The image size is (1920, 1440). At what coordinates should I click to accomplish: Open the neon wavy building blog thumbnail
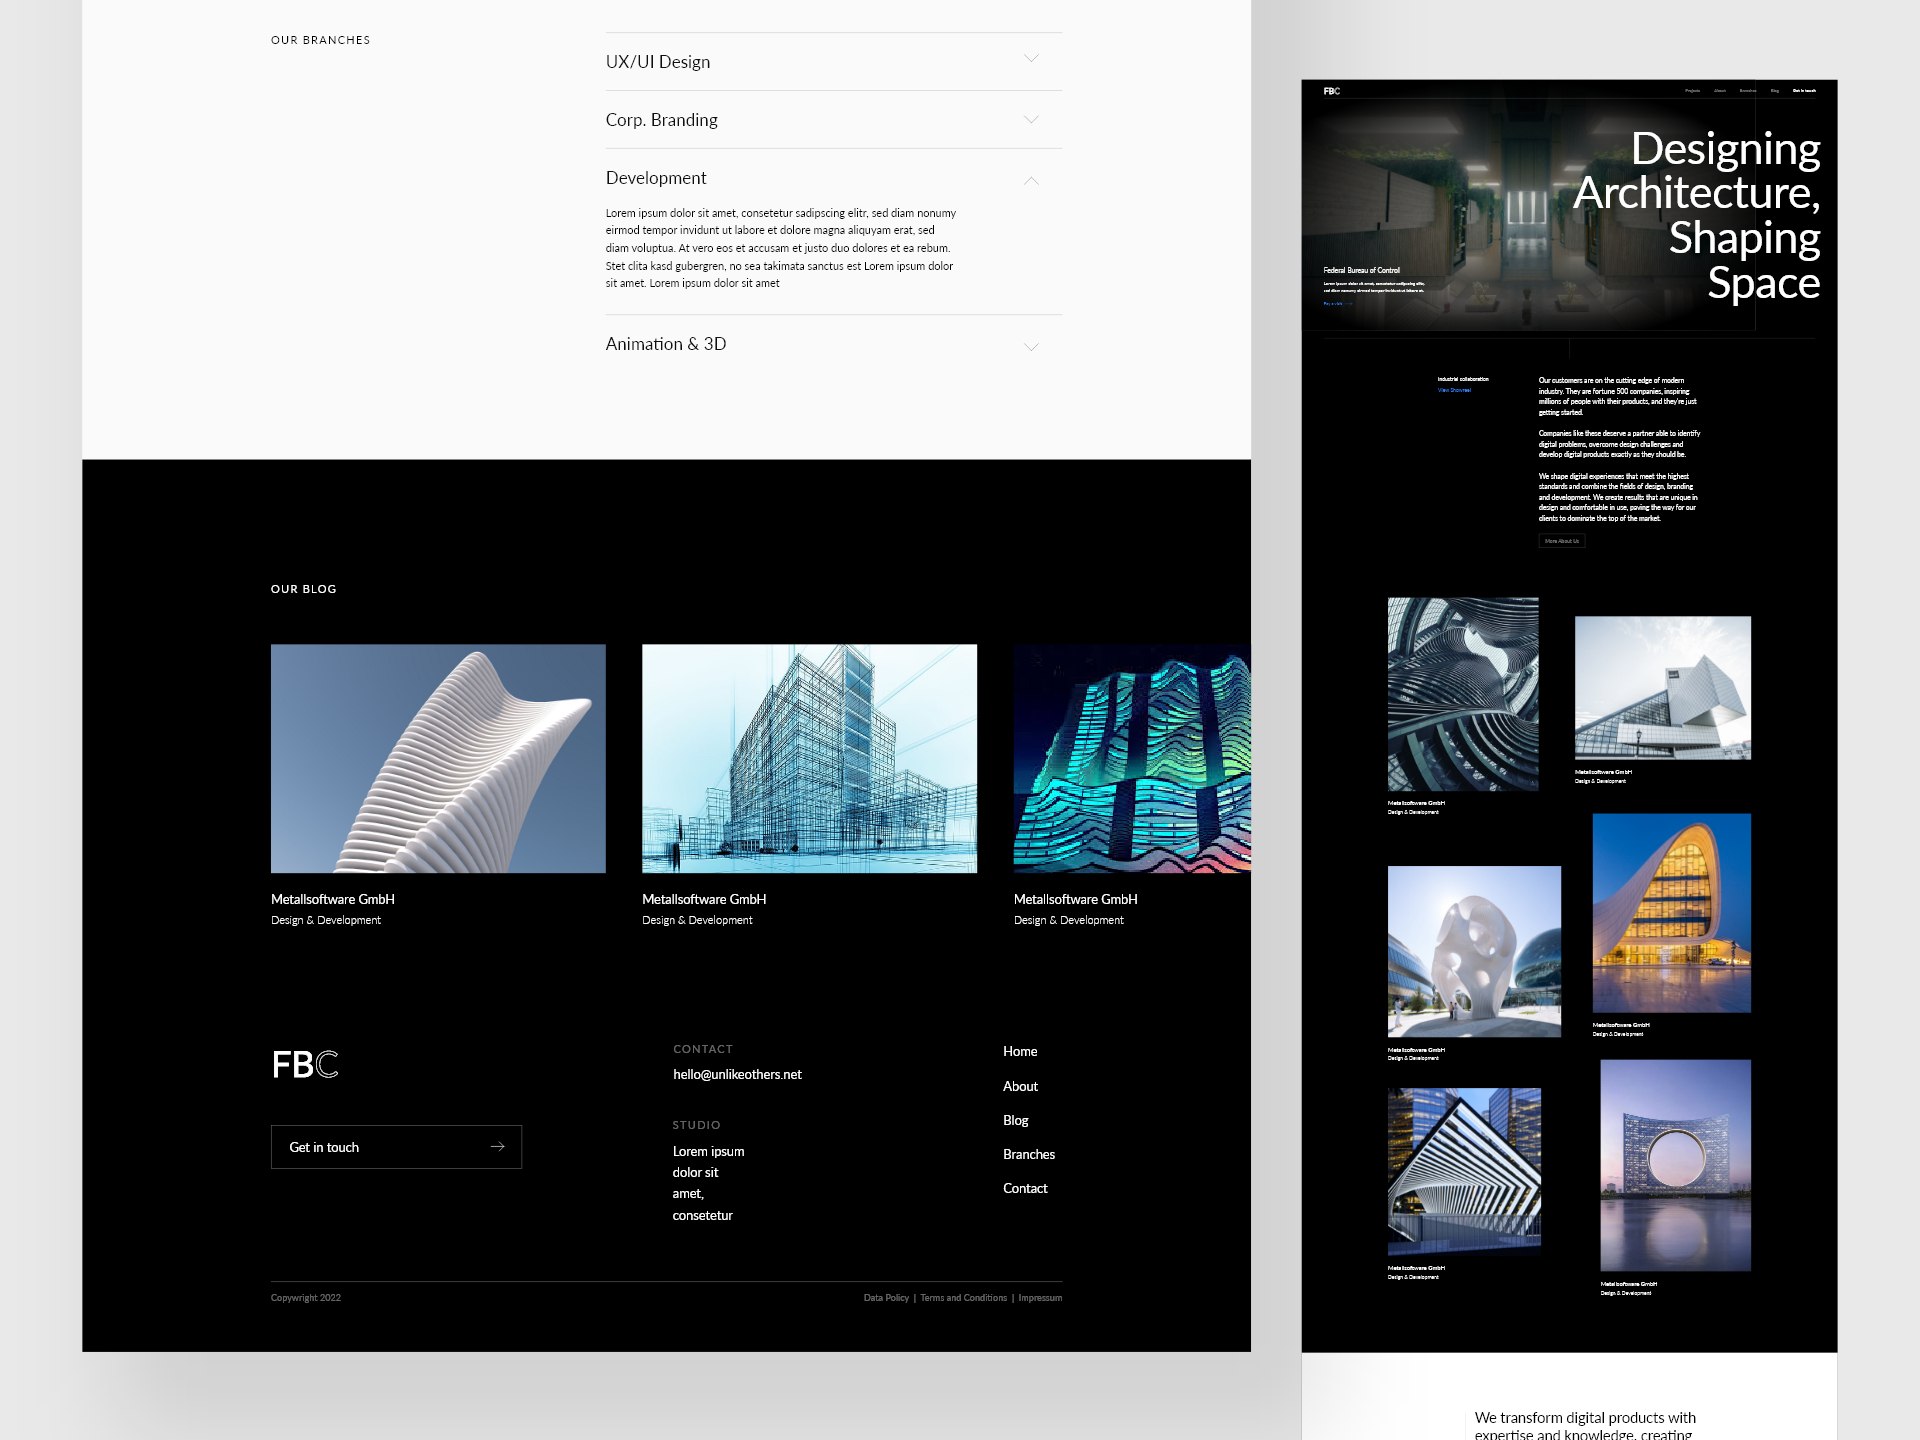(x=1131, y=758)
